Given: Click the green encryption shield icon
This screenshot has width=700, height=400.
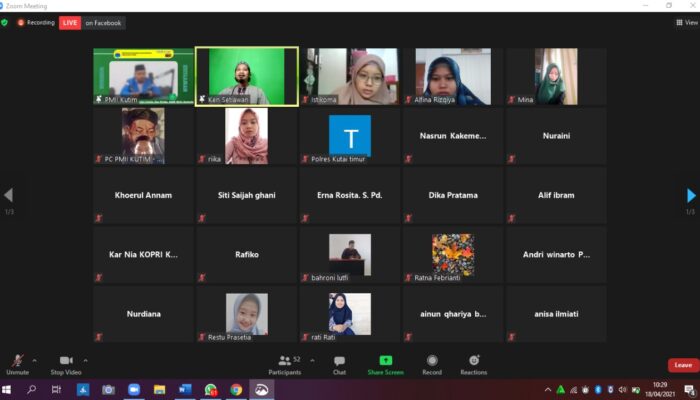Looking at the screenshot, I should [4, 22].
